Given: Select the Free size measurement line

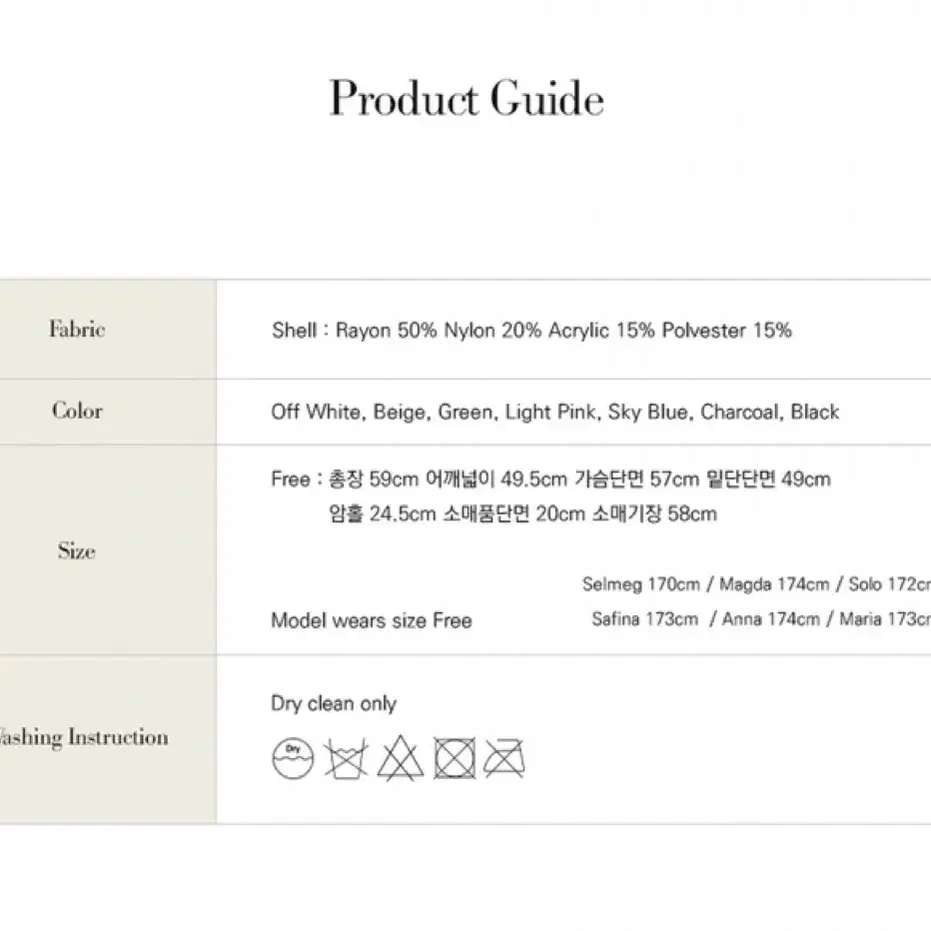Looking at the screenshot, I should [x=551, y=479].
